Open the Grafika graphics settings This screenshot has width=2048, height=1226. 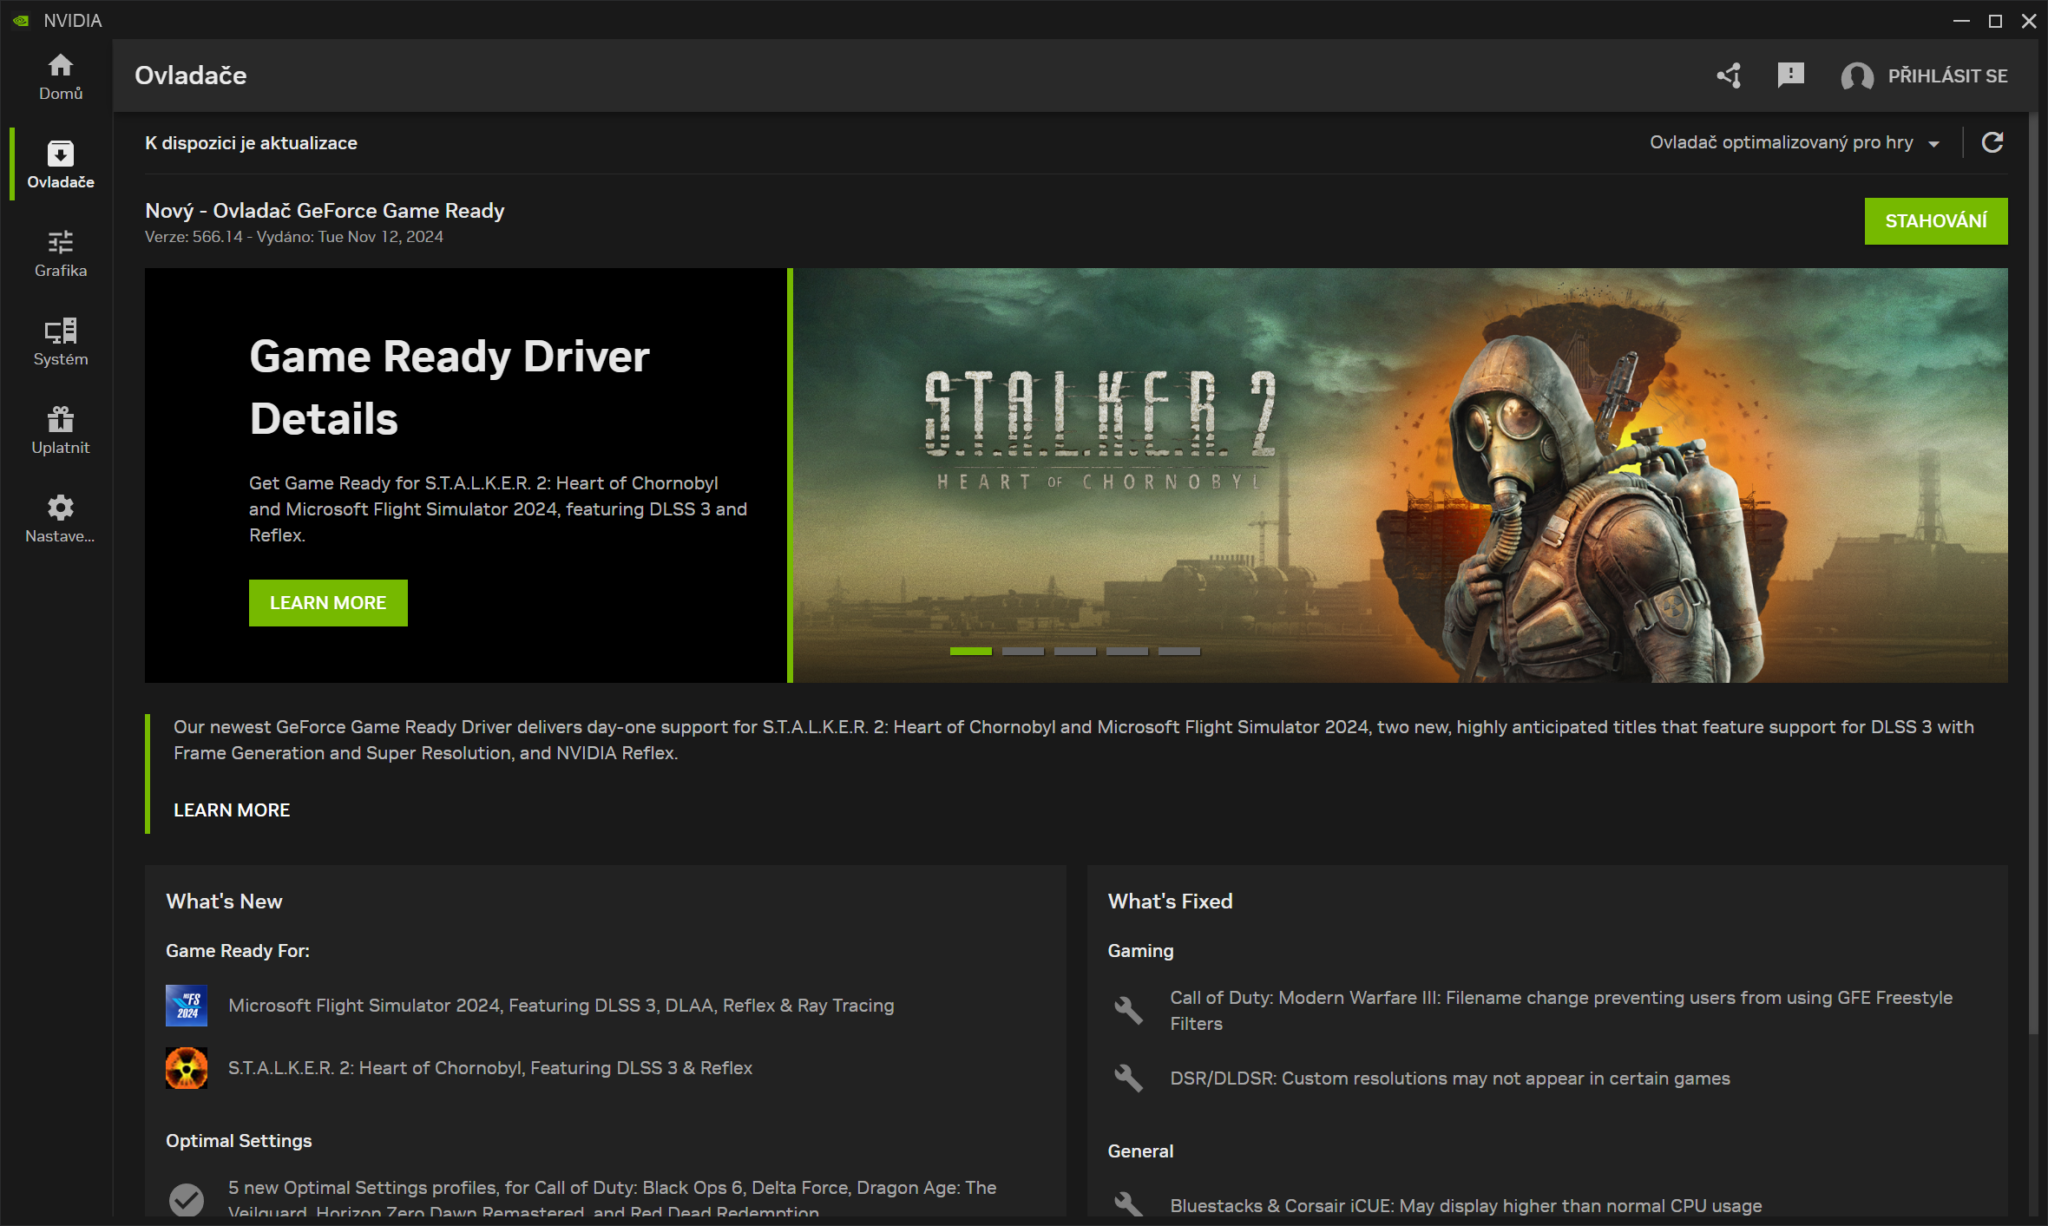tap(60, 254)
